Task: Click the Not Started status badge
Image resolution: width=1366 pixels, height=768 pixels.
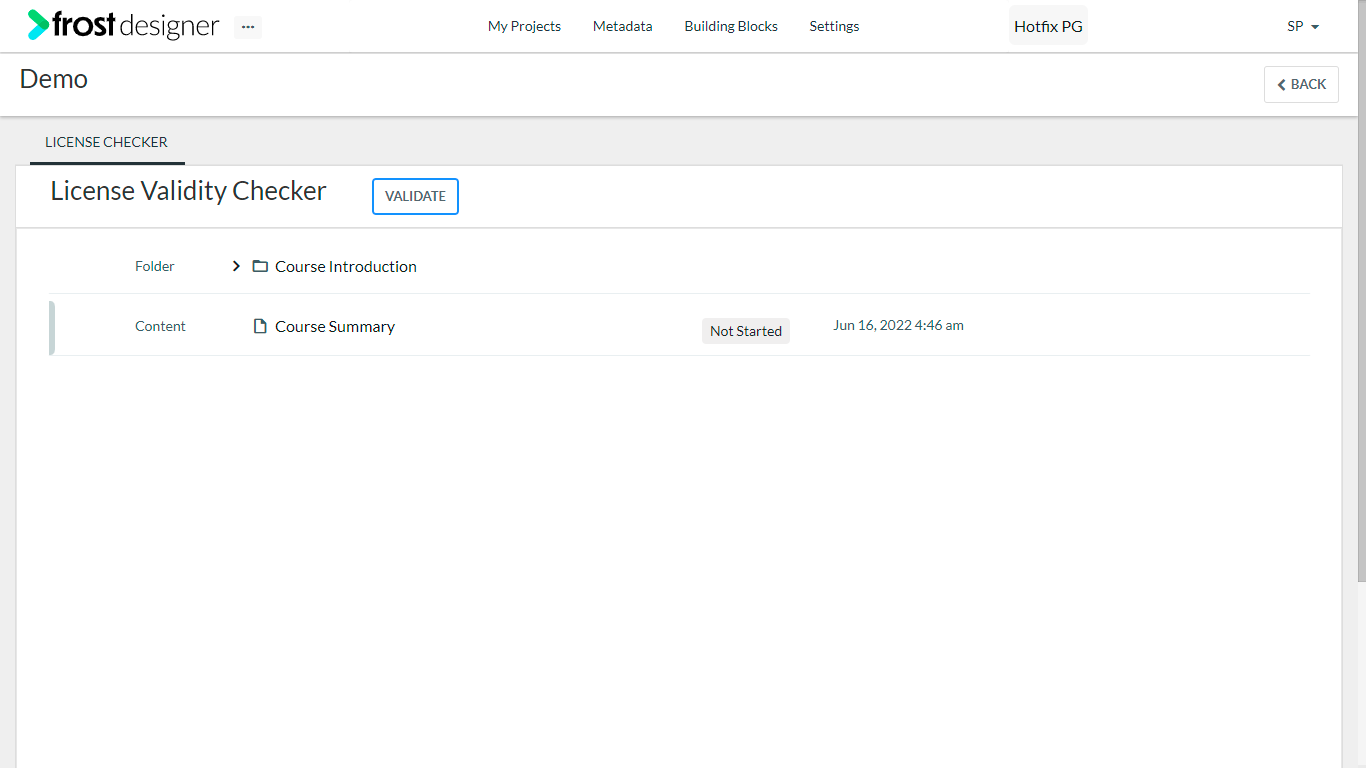Action: tap(746, 331)
